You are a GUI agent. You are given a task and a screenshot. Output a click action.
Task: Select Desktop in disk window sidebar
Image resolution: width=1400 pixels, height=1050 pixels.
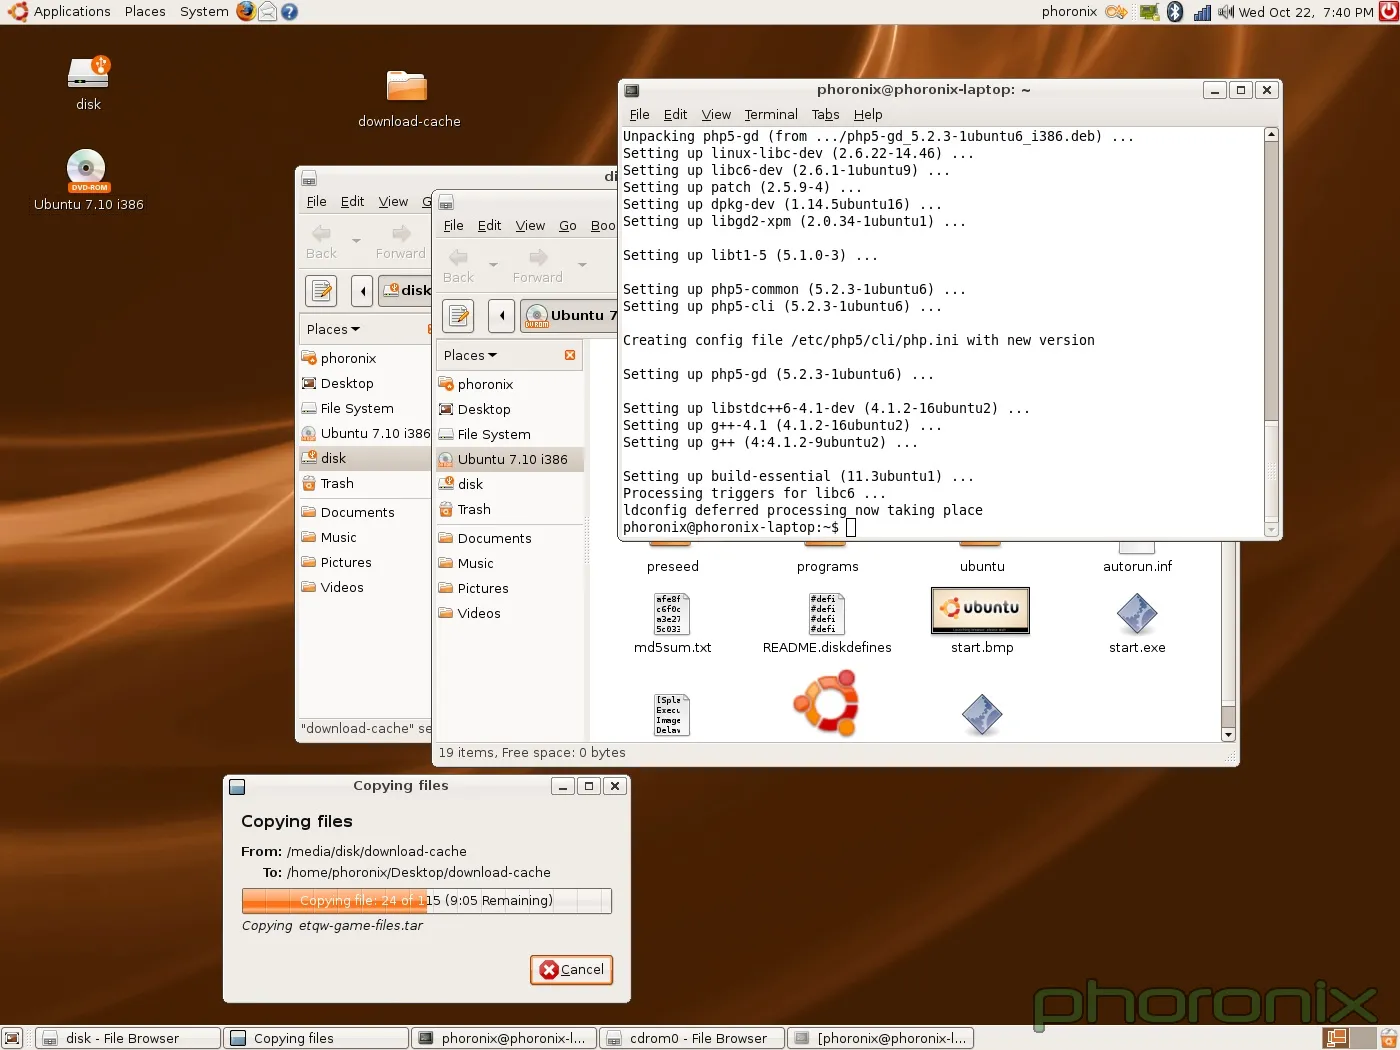click(365, 383)
